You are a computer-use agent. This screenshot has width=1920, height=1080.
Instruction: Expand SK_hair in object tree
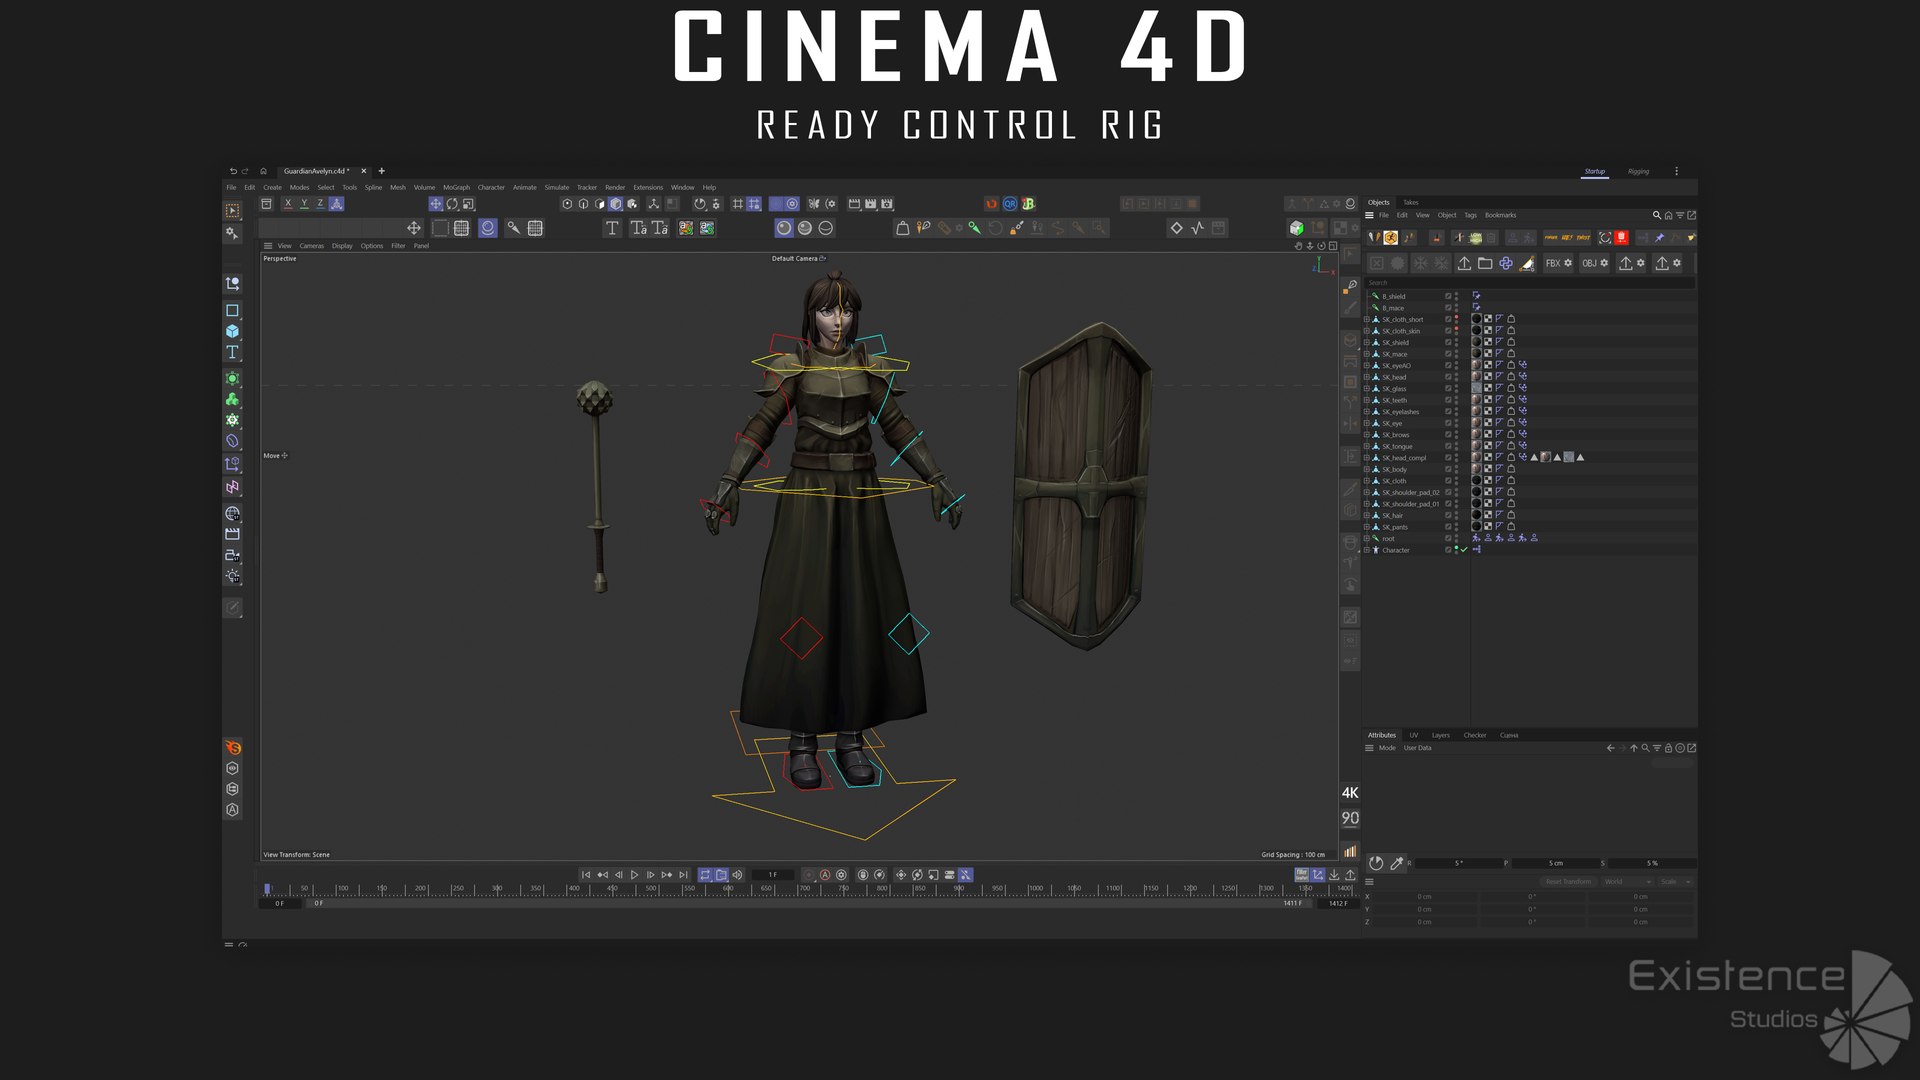1367,515
